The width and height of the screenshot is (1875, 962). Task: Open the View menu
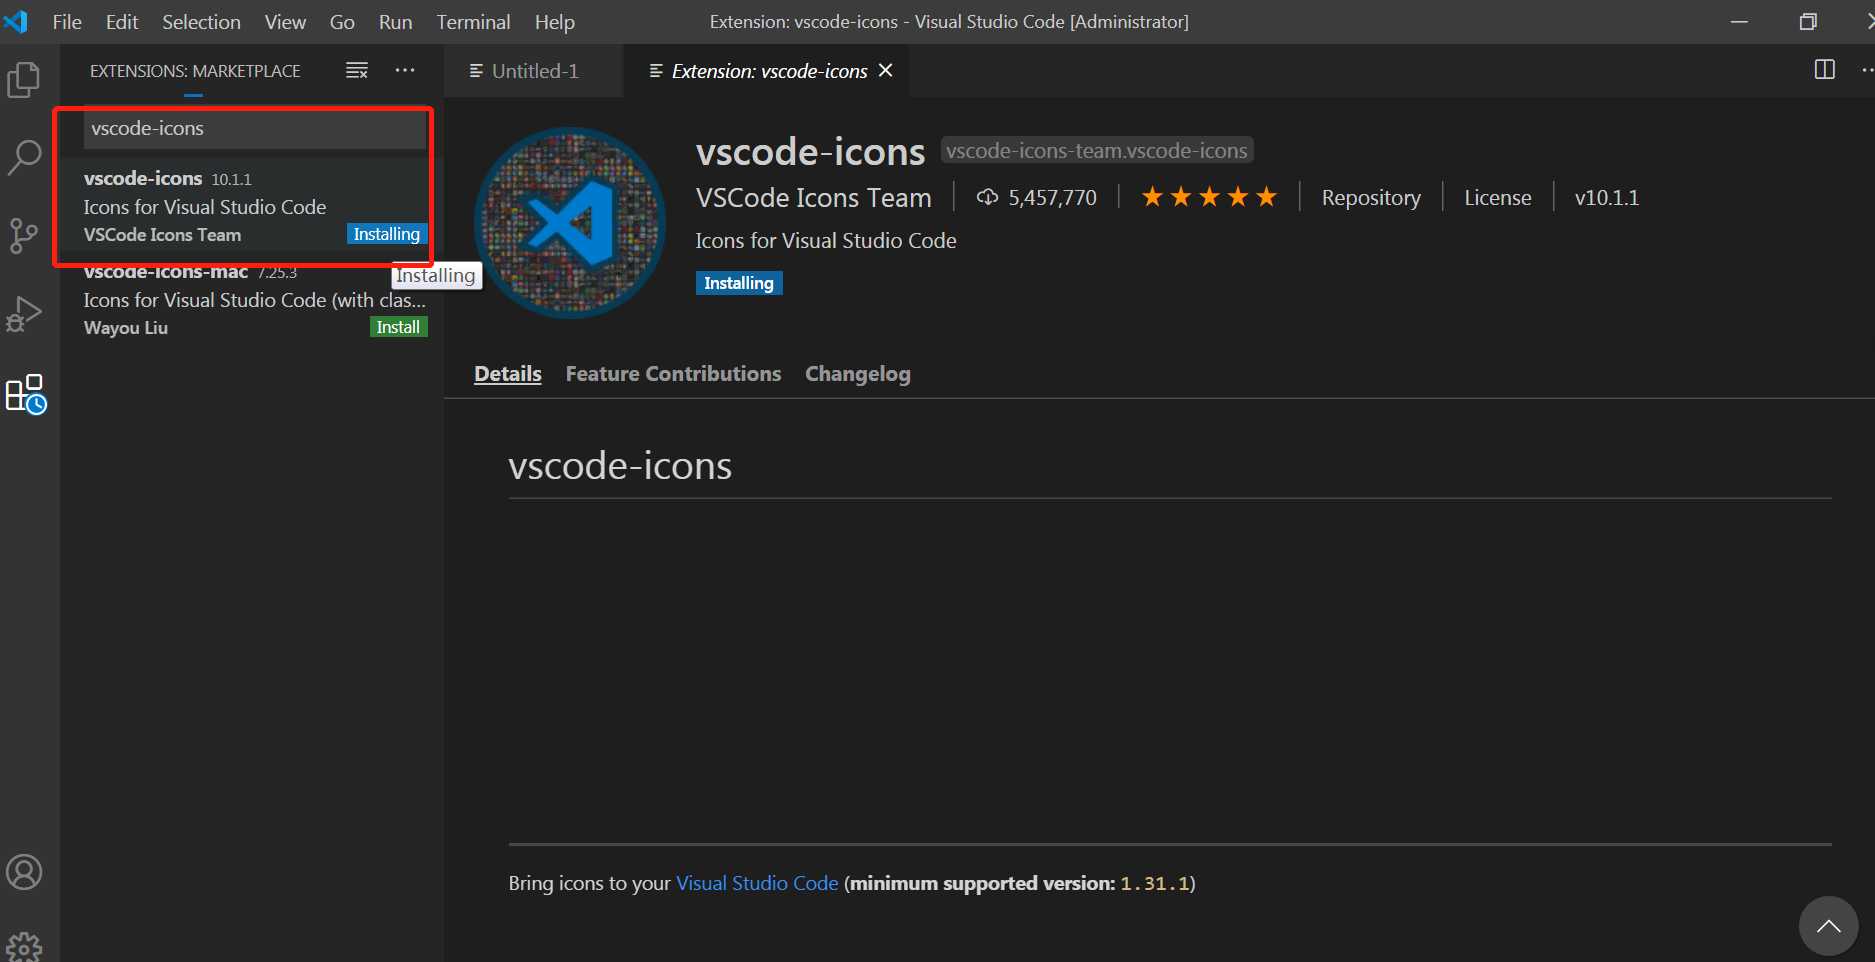coord(285,21)
